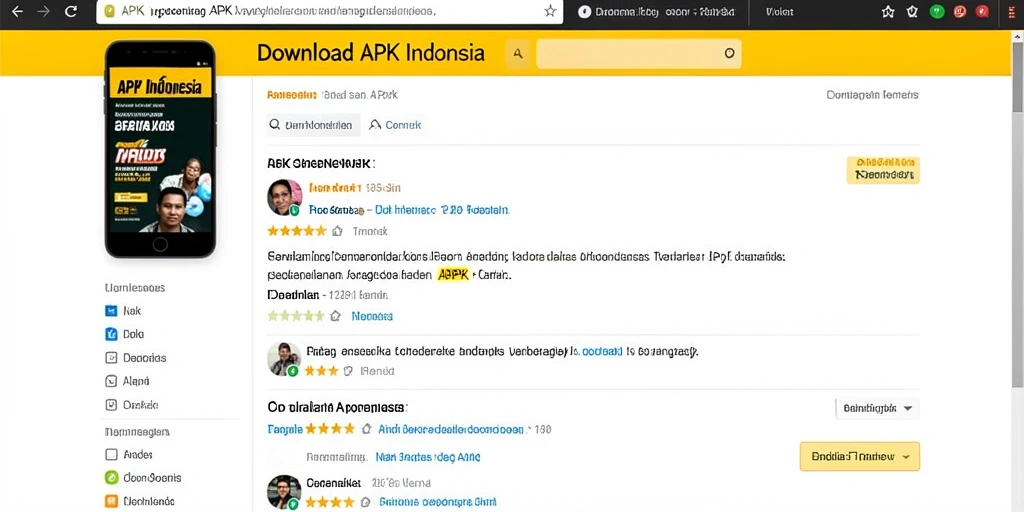The image size is (1024, 512).
Task: Go back with the browser back arrow
Action: [17, 12]
